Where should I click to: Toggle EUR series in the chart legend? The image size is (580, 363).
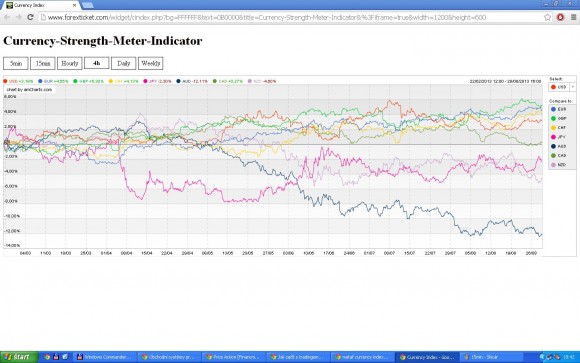click(53, 81)
